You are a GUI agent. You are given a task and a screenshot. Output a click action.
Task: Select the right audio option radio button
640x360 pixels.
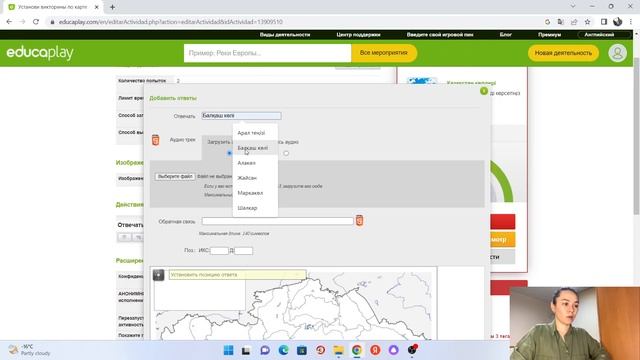coord(286,153)
